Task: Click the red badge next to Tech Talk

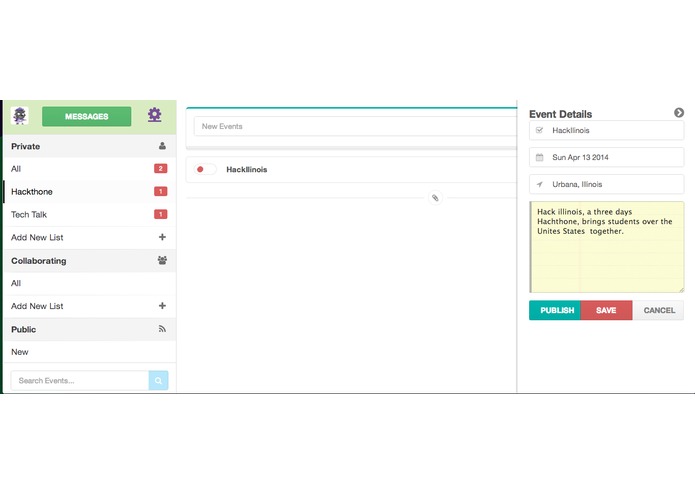Action: [160, 214]
